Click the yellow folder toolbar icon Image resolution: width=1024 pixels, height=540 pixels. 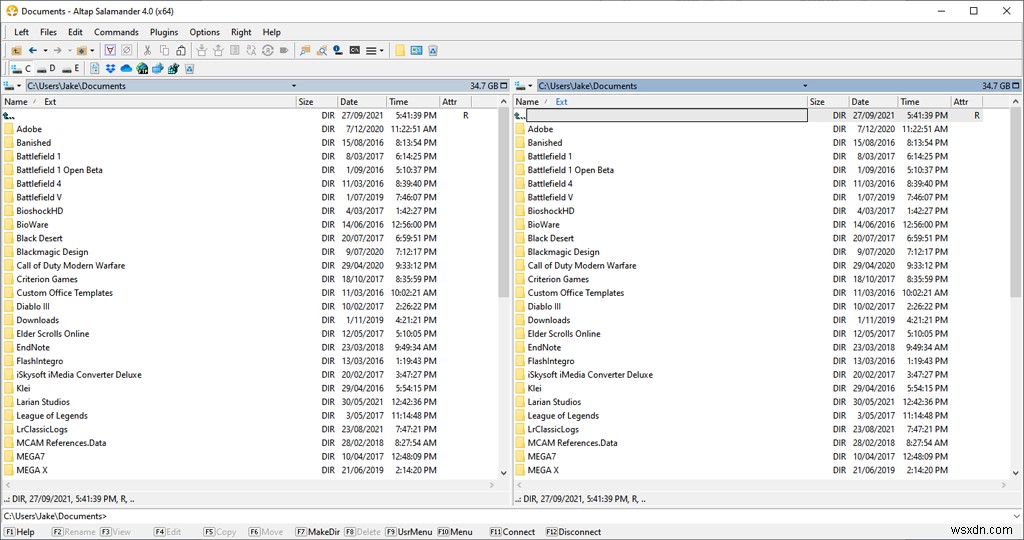400,50
